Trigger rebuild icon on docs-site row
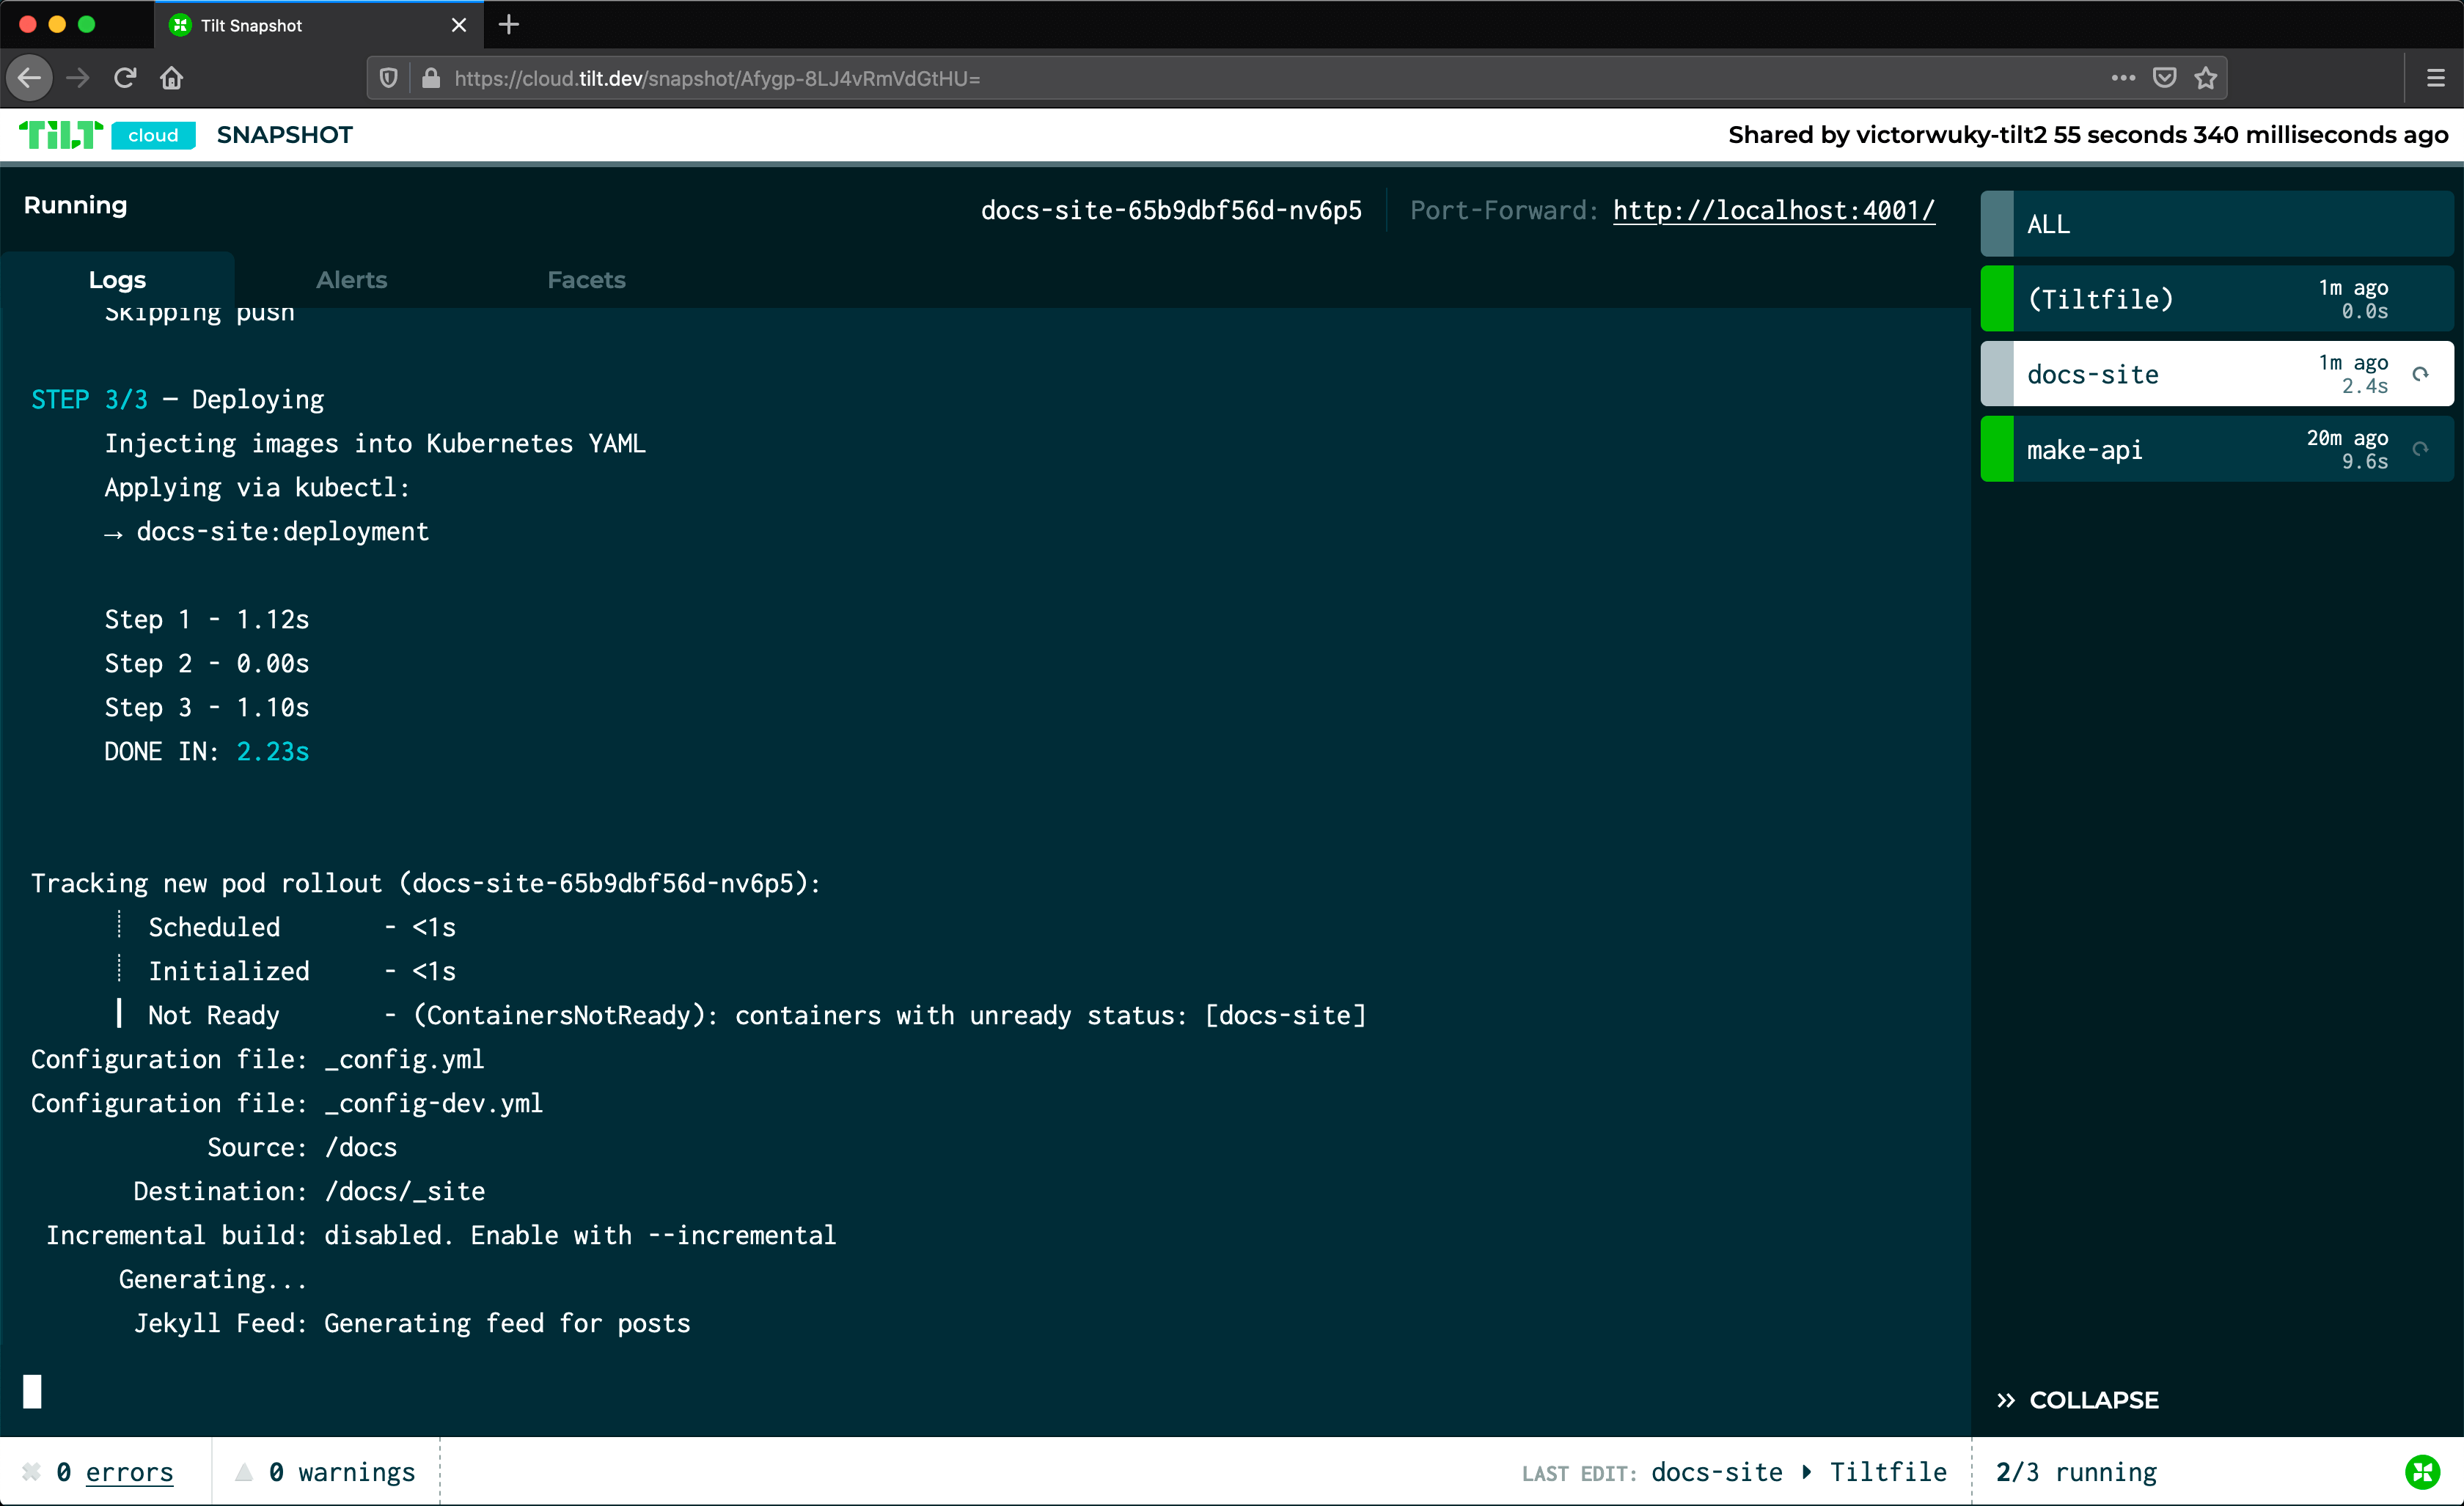This screenshot has width=2464, height=1506. pyautogui.click(x=2420, y=374)
